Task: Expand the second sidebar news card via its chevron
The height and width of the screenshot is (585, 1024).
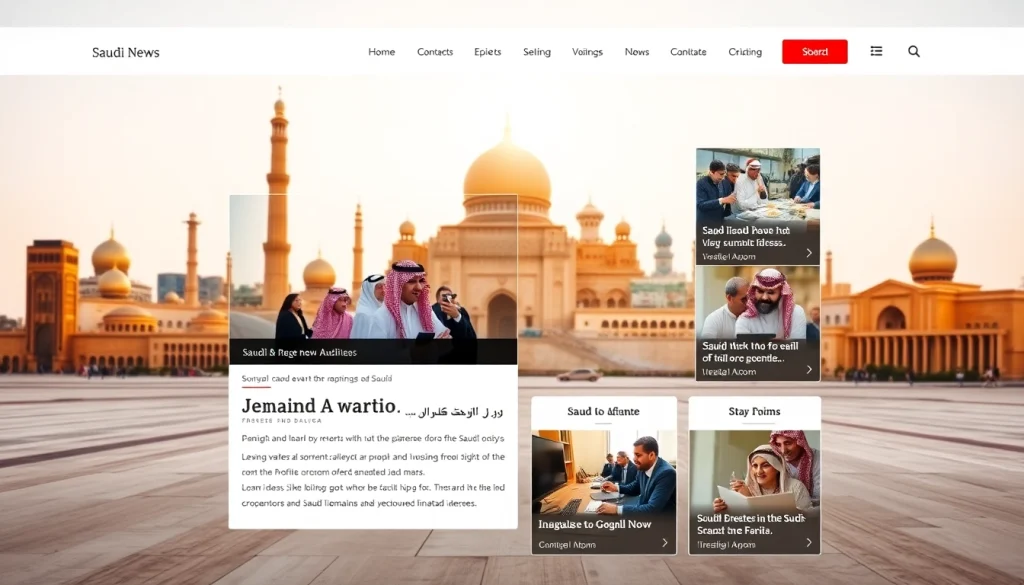Action: 811,371
